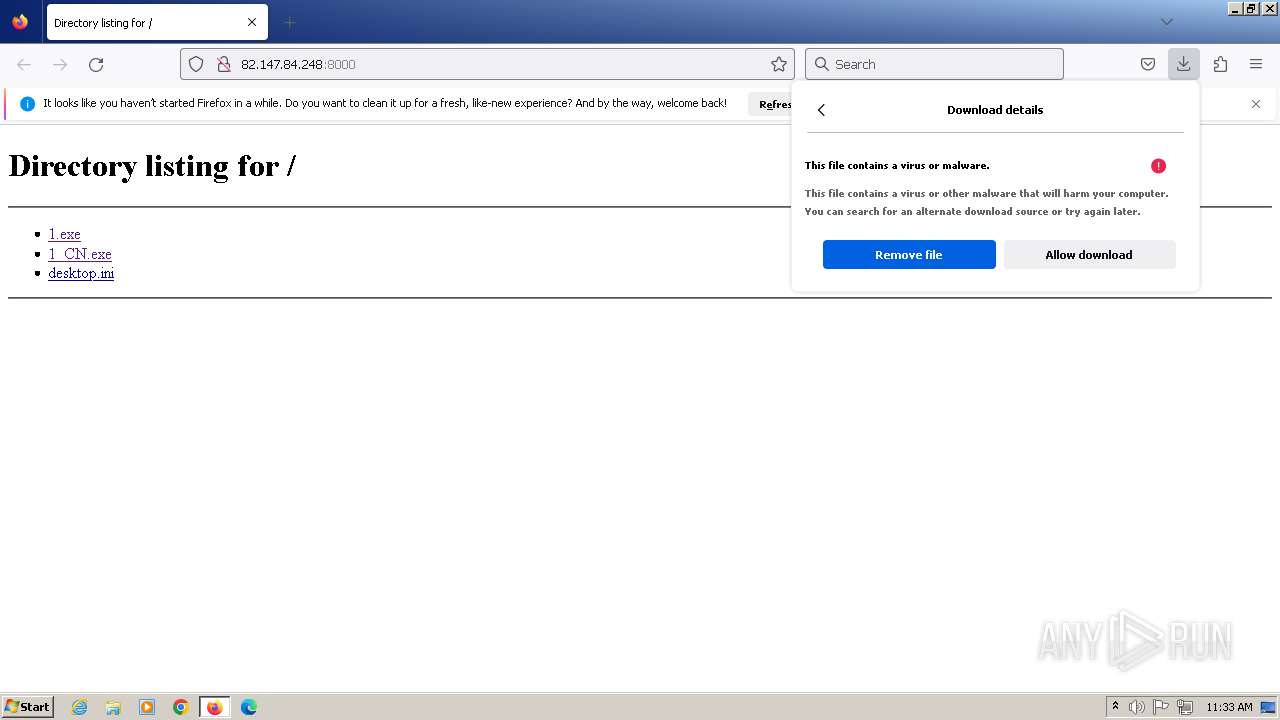
Task: Open tracking protection shield icon
Action: (x=196, y=64)
